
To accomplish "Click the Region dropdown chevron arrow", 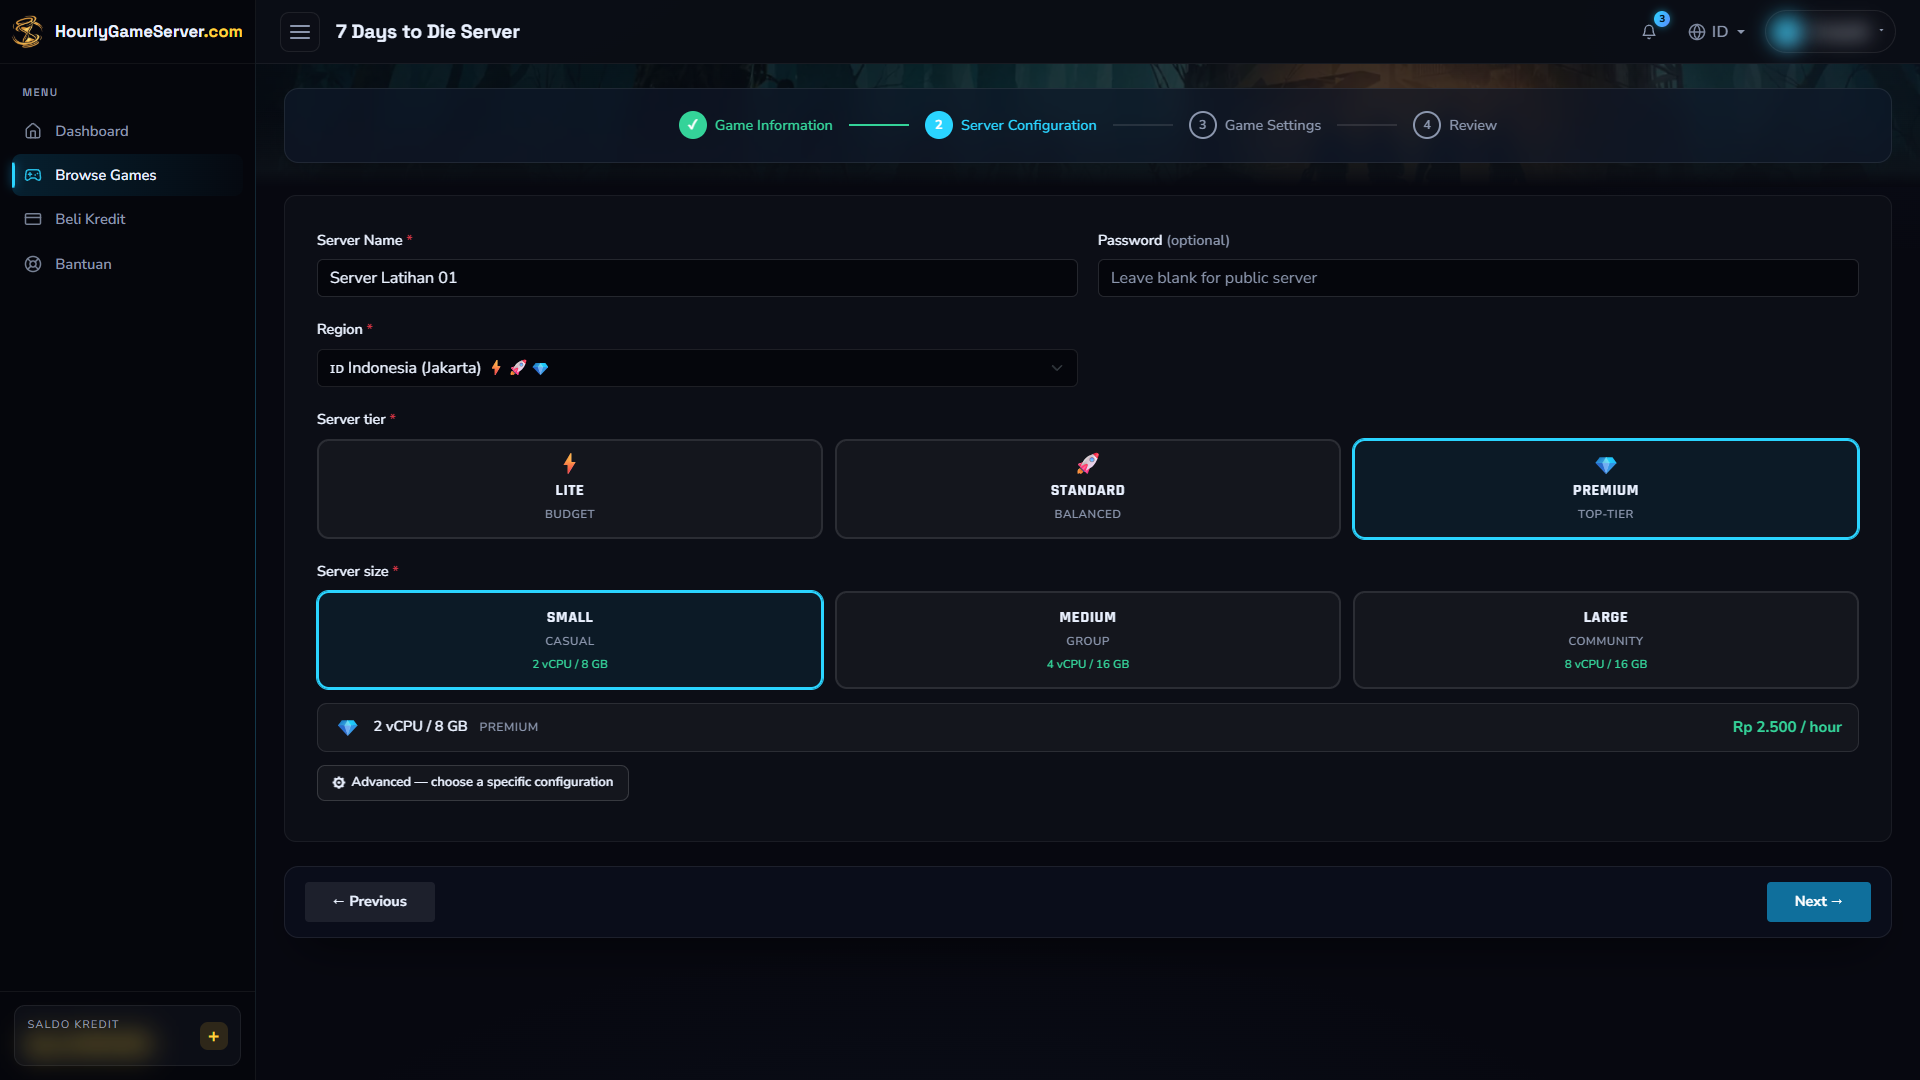I will click(x=1057, y=368).
